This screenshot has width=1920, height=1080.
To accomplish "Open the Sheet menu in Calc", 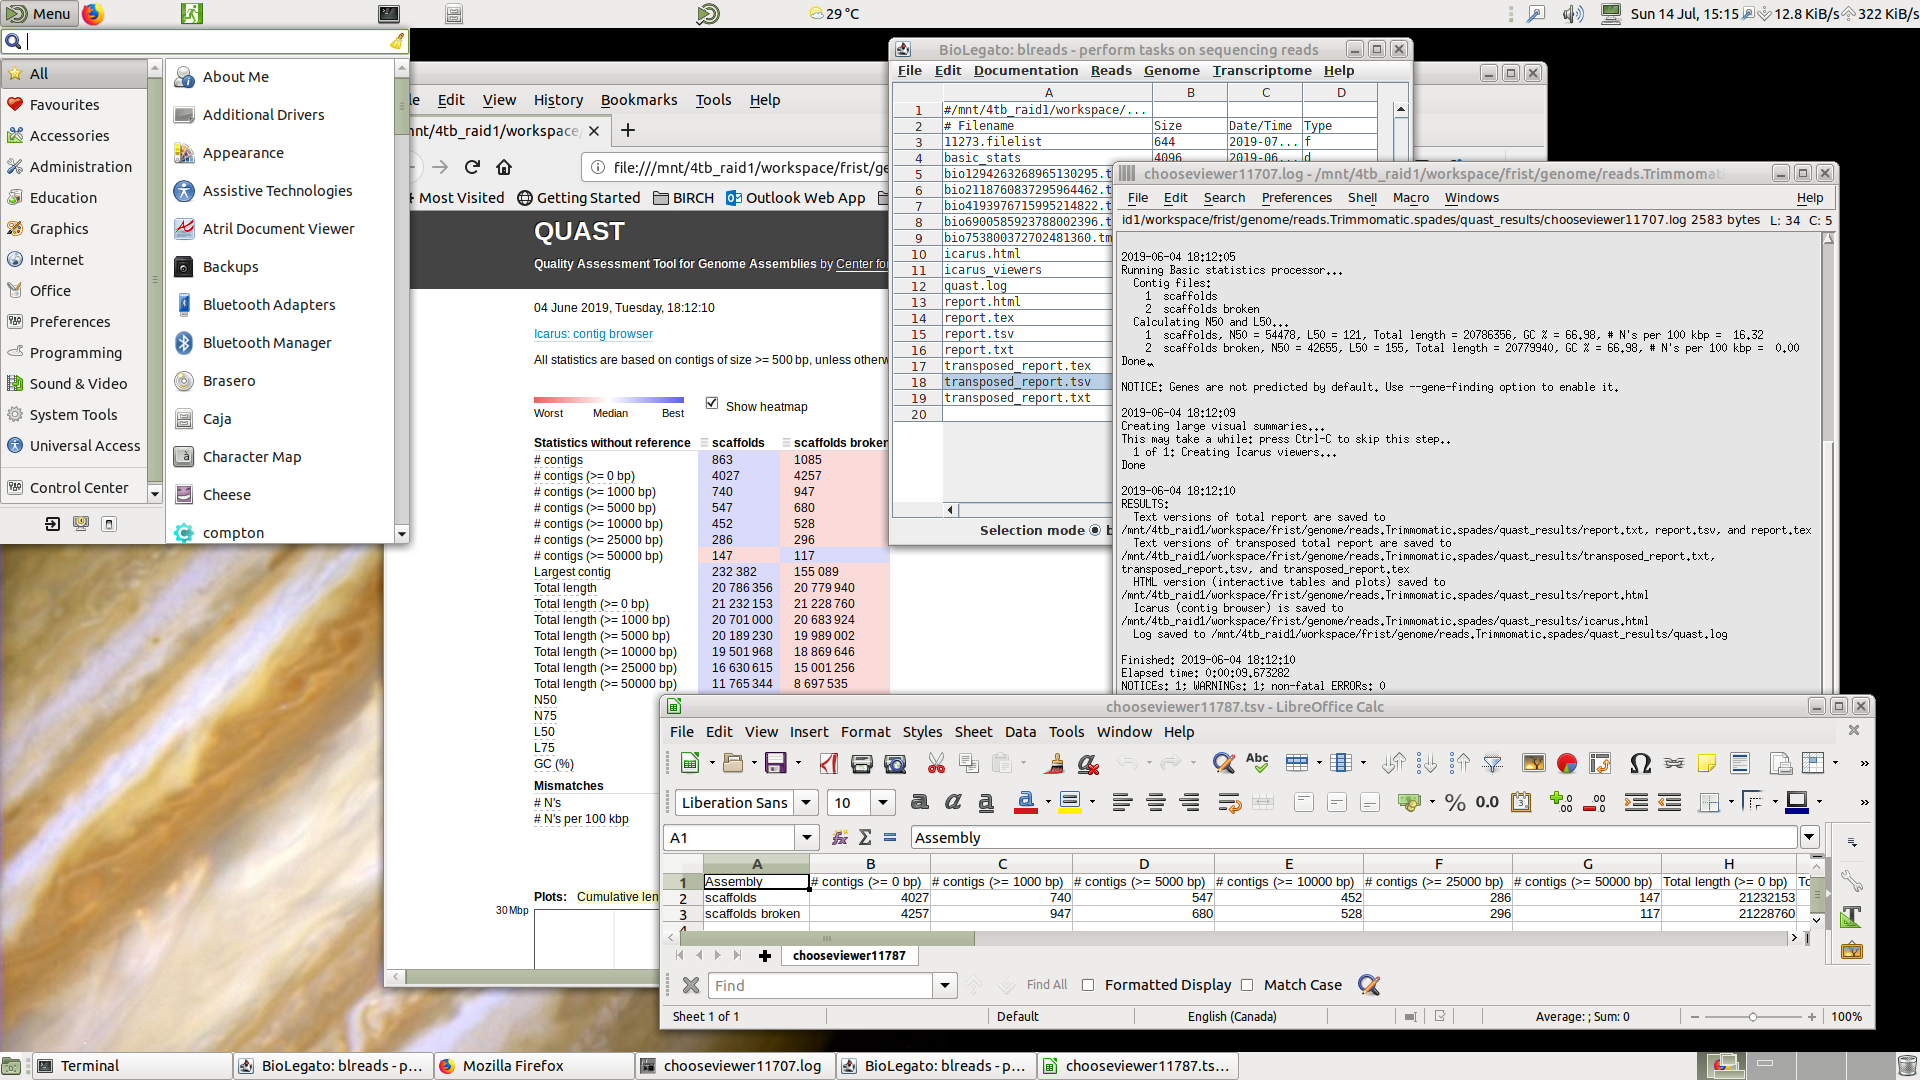I will click(x=972, y=732).
